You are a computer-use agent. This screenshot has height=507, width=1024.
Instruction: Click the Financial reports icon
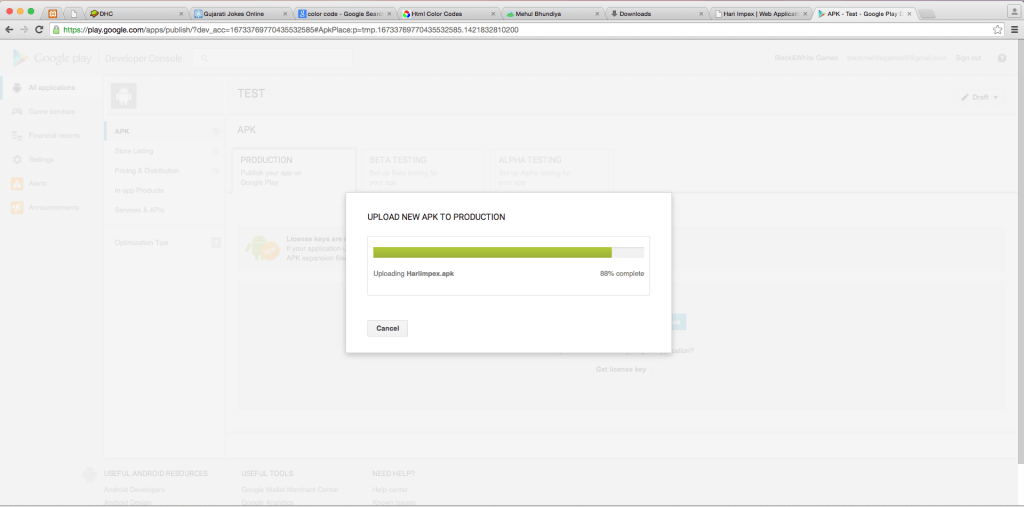point(17,136)
